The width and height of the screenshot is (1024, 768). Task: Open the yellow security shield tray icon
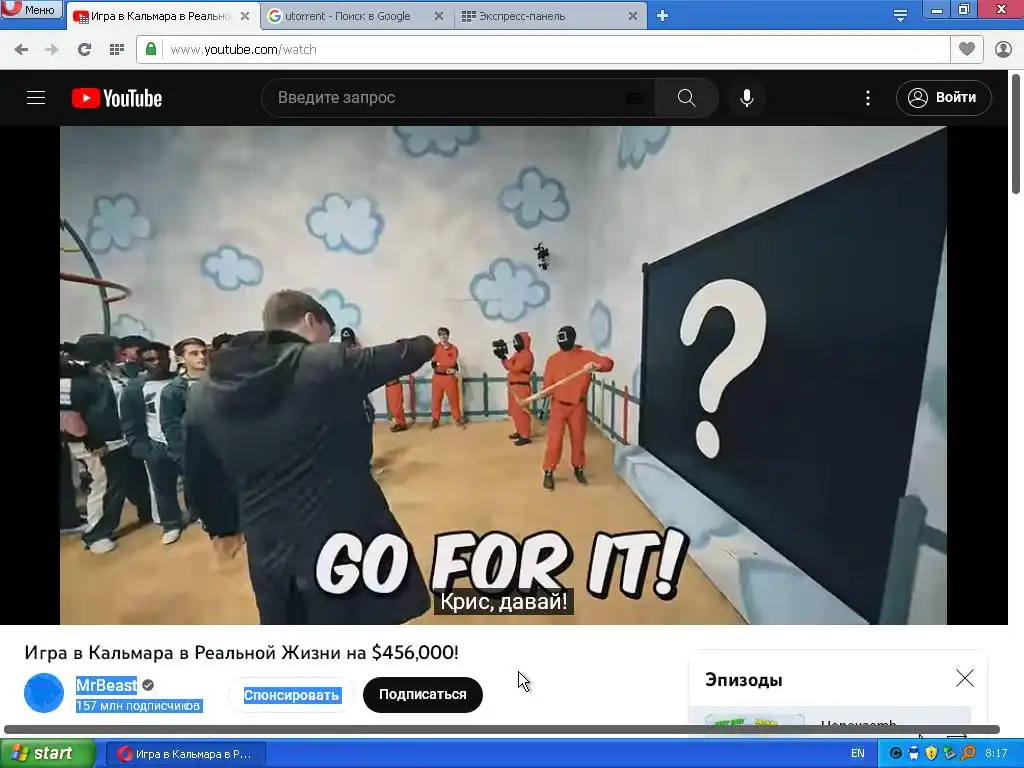pyautogui.click(x=931, y=754)
